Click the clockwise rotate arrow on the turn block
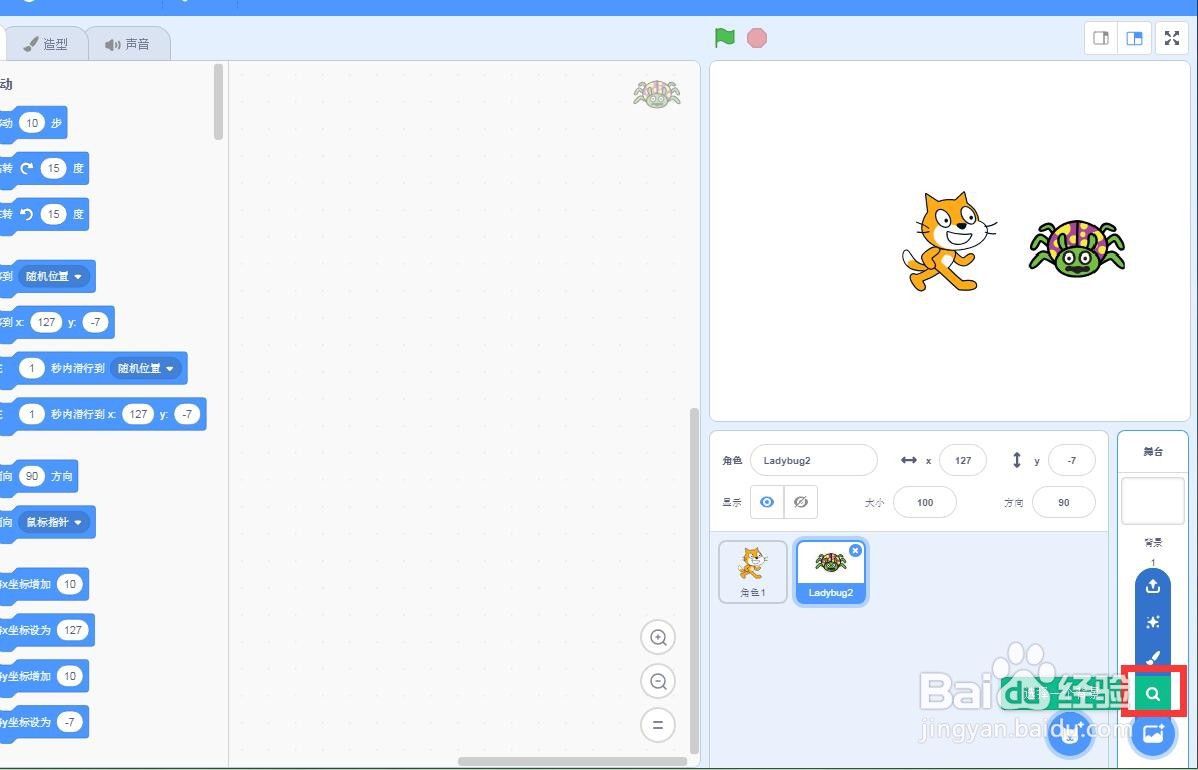Image resolution: width=1198 pixels, height=770 pixels. tap(28, 168)
